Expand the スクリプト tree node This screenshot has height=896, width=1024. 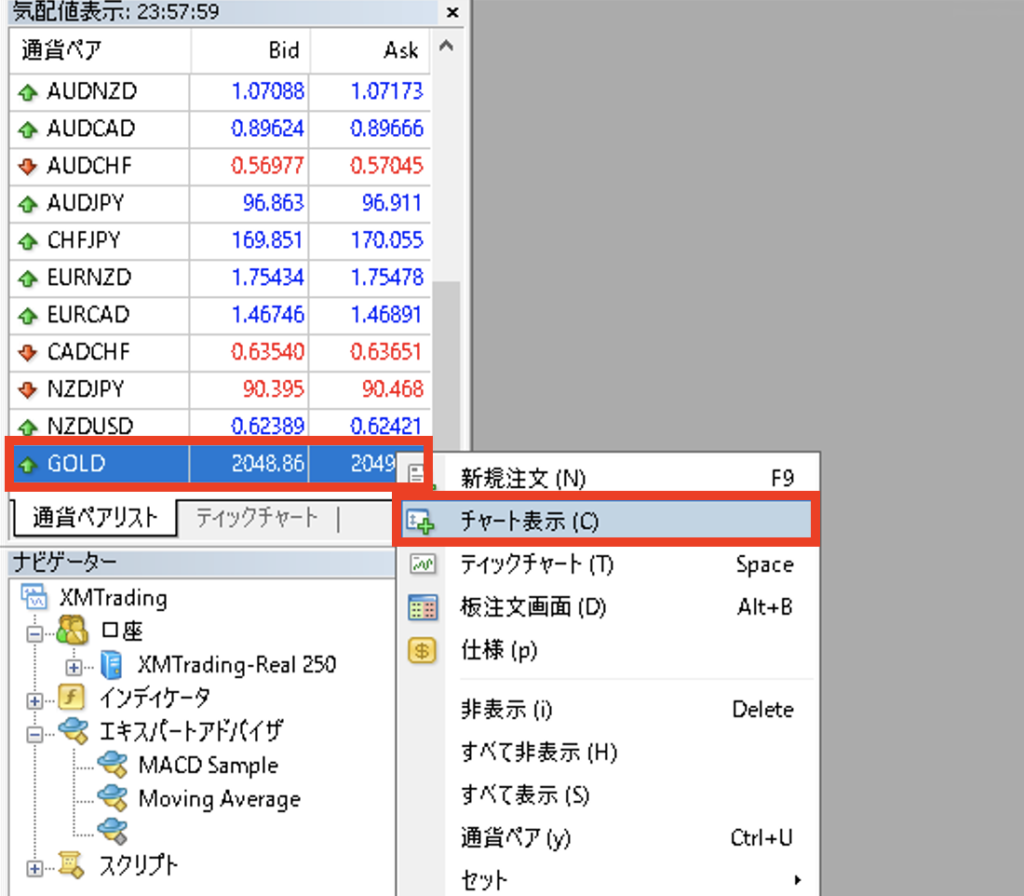click(x=36, y=868)
